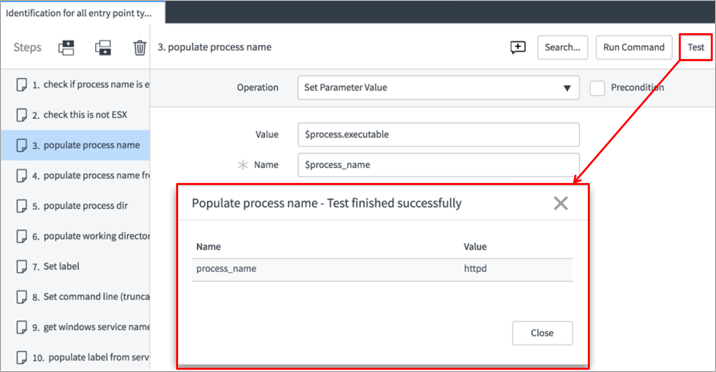The image size is (716, 372).
Task: Select step 8 Set command line
Action: point(75,297)
